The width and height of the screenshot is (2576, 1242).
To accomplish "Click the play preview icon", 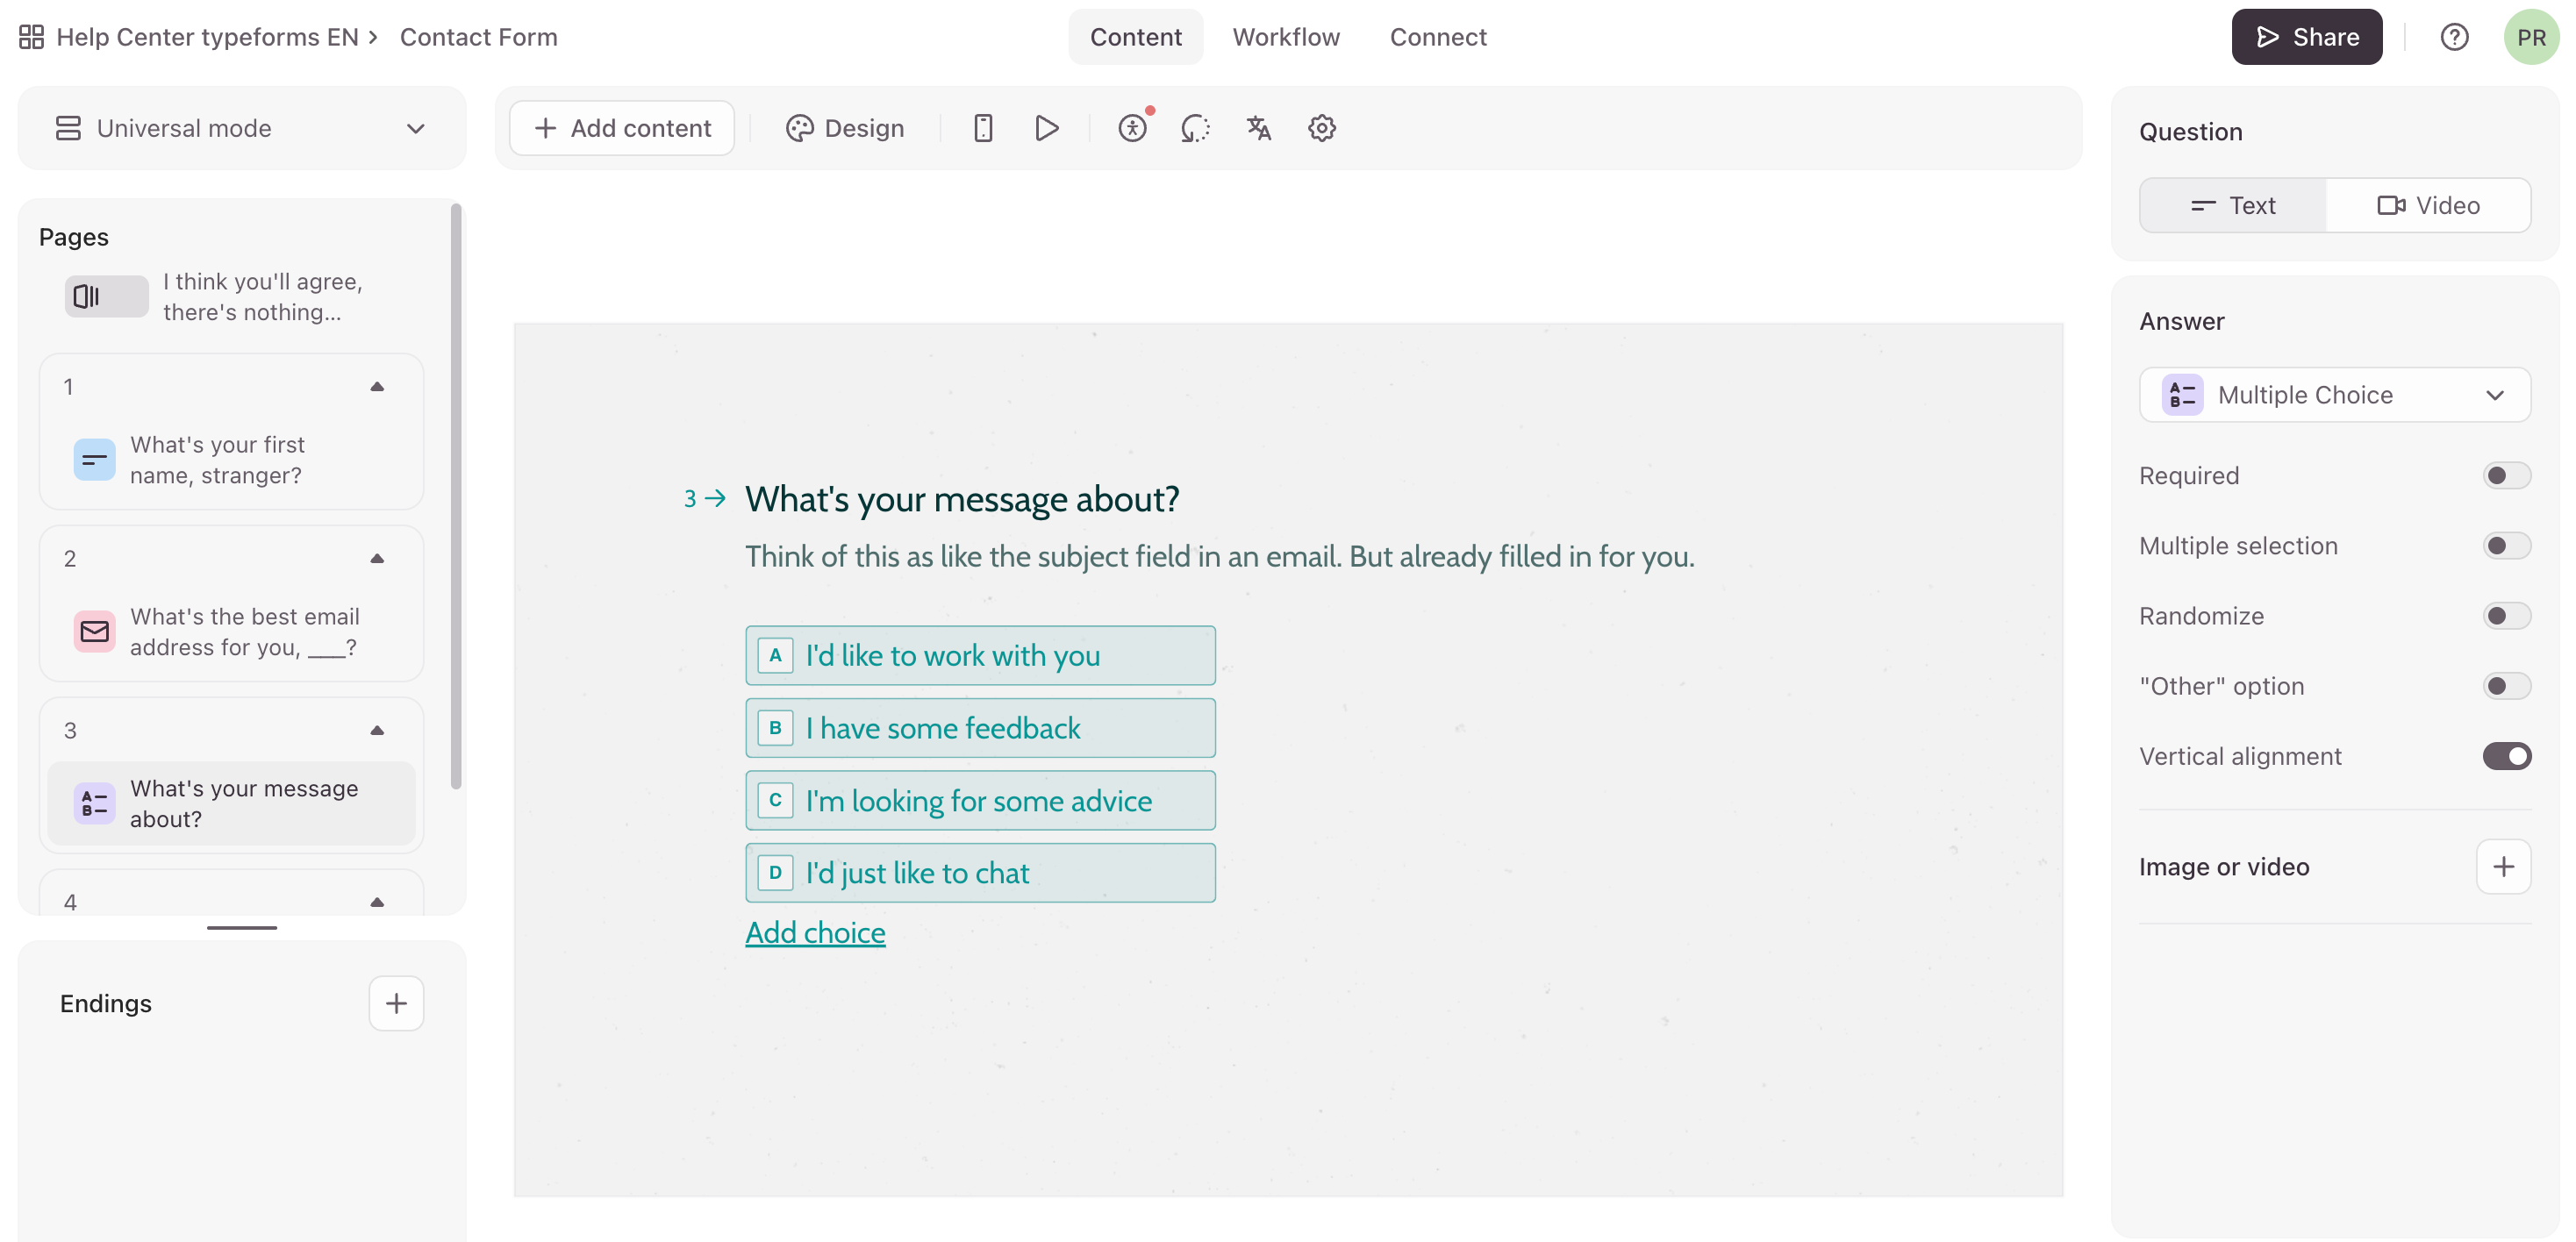I will tap(1046, 128).
